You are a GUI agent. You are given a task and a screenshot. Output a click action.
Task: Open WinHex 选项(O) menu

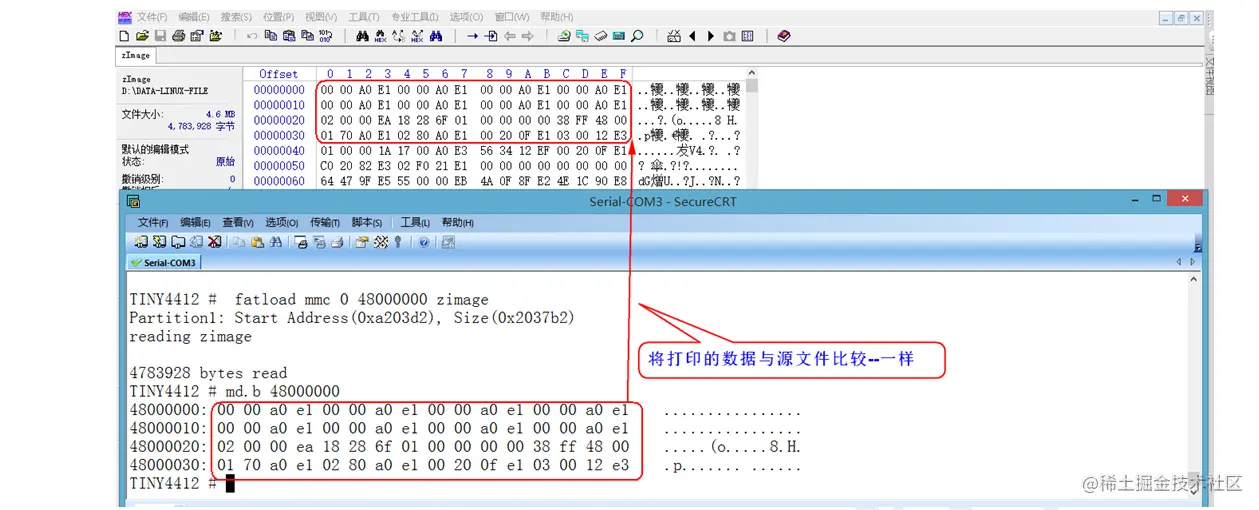tap(466, 17)
